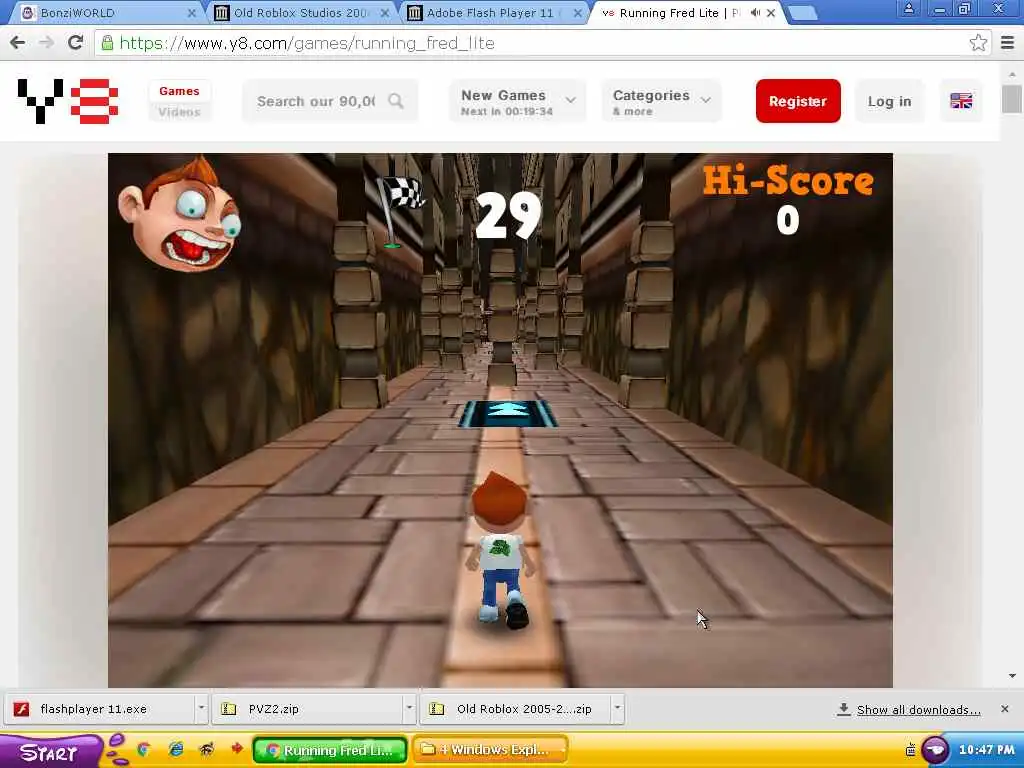This screenshot has height=768, width=1024.
Task: Open options arrow for PVZ2.zip download
Action: (x=409, y=708)
